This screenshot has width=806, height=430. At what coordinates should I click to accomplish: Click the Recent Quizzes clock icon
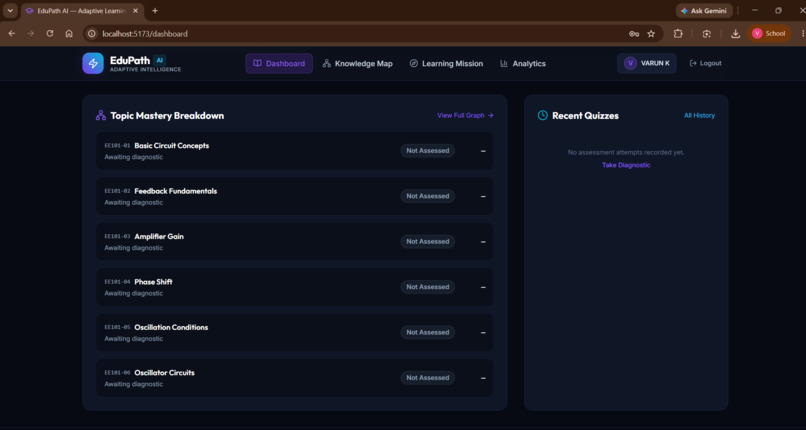542,116
